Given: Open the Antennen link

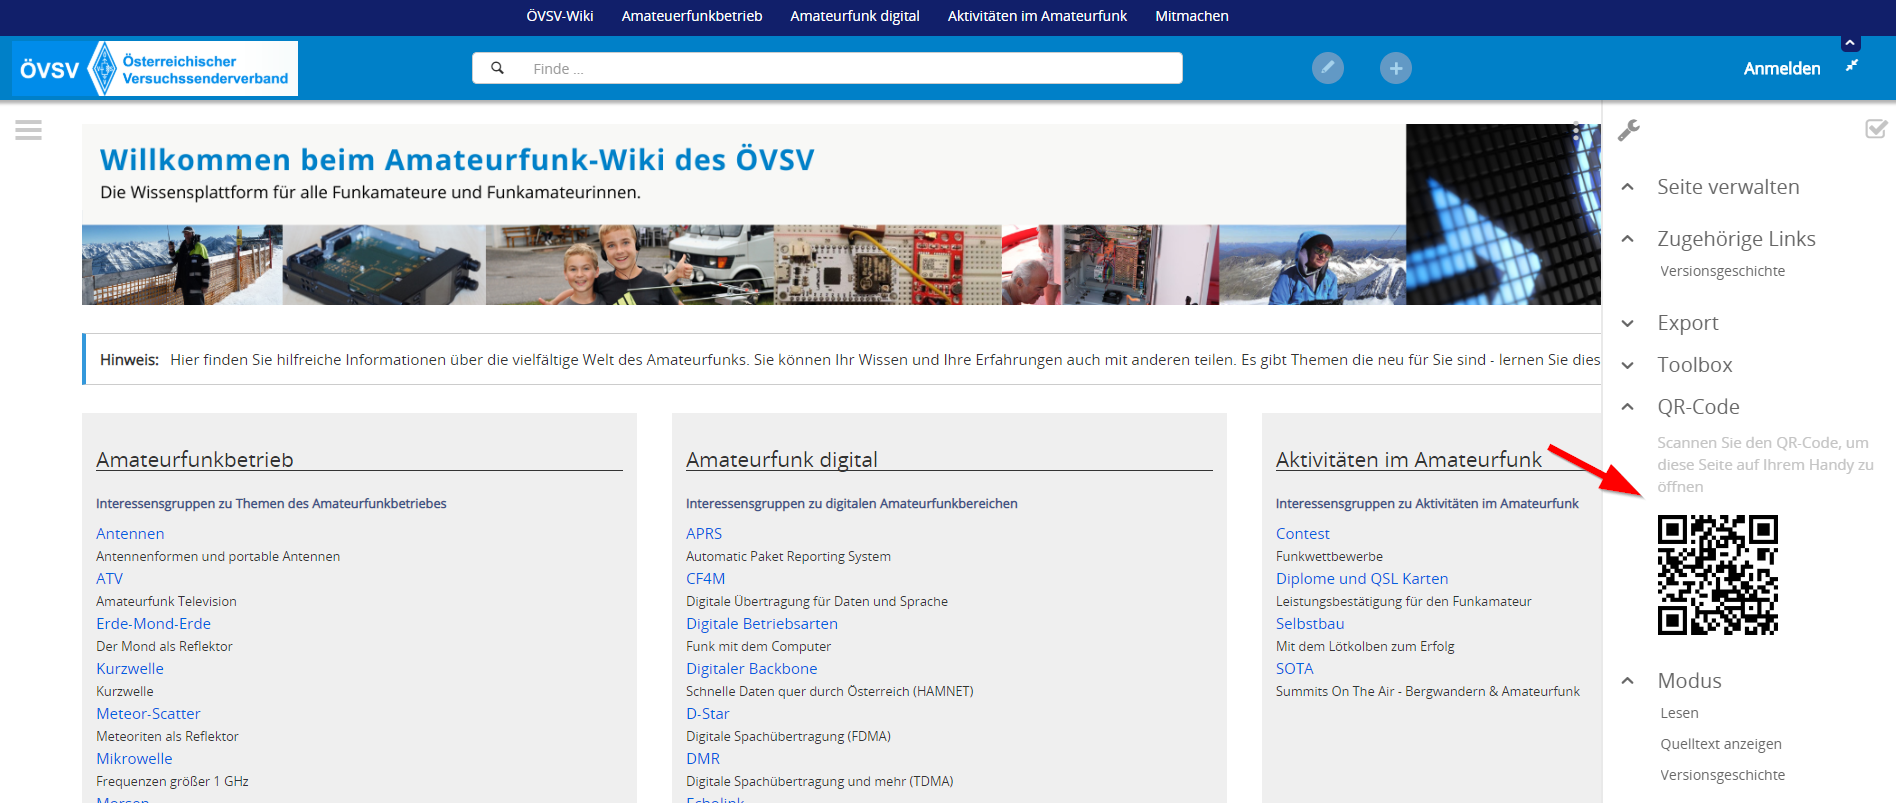Looking at the screenshot, I should pos(130,534).
